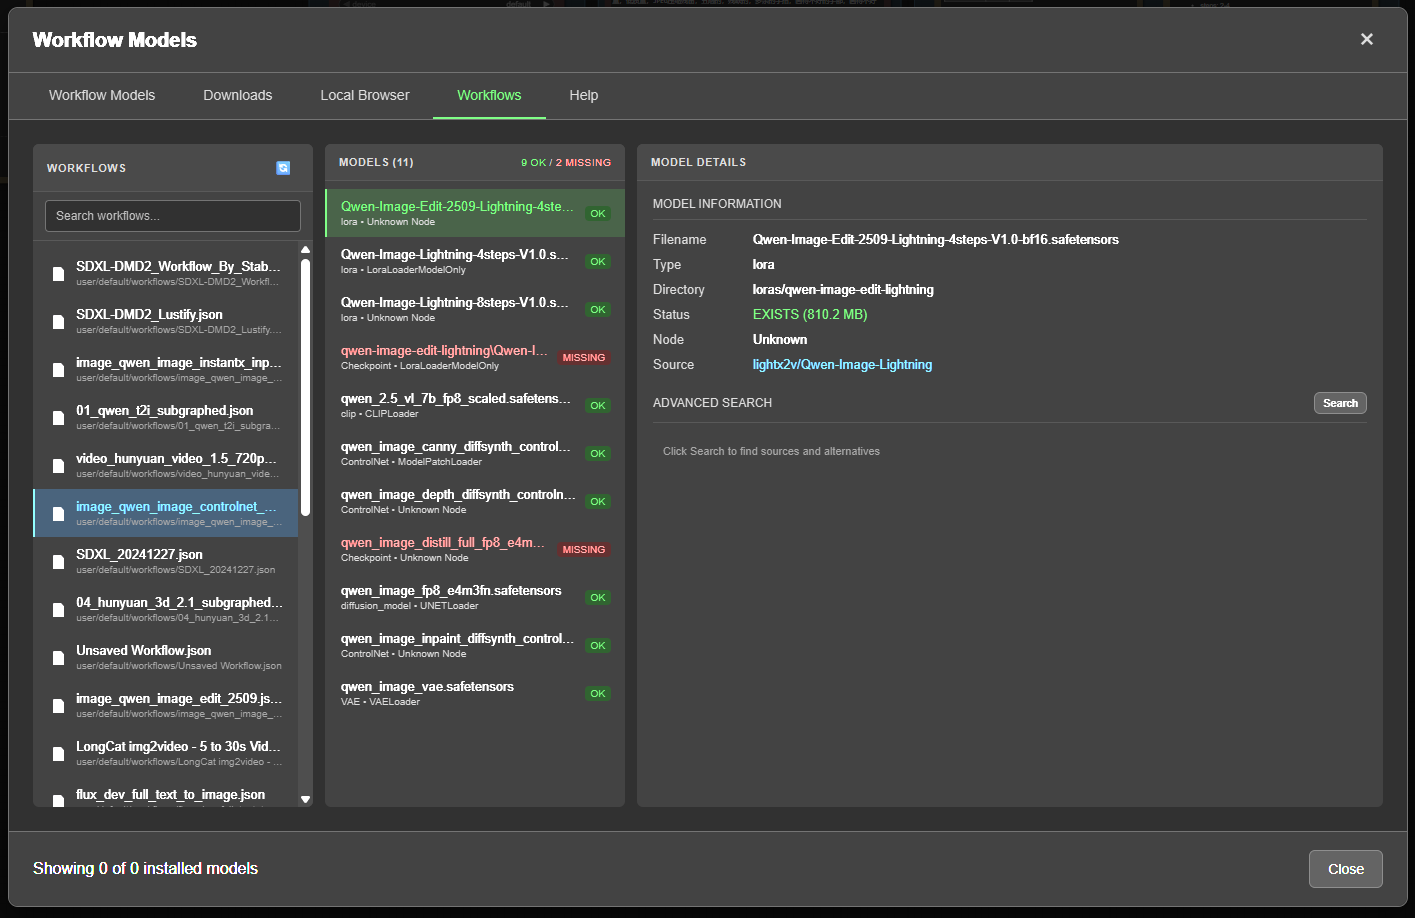Screen dimensions: 1415x918
Task: Click file icon of SDXL-DMD2_Lustify.json
Action: click(58, 322)
